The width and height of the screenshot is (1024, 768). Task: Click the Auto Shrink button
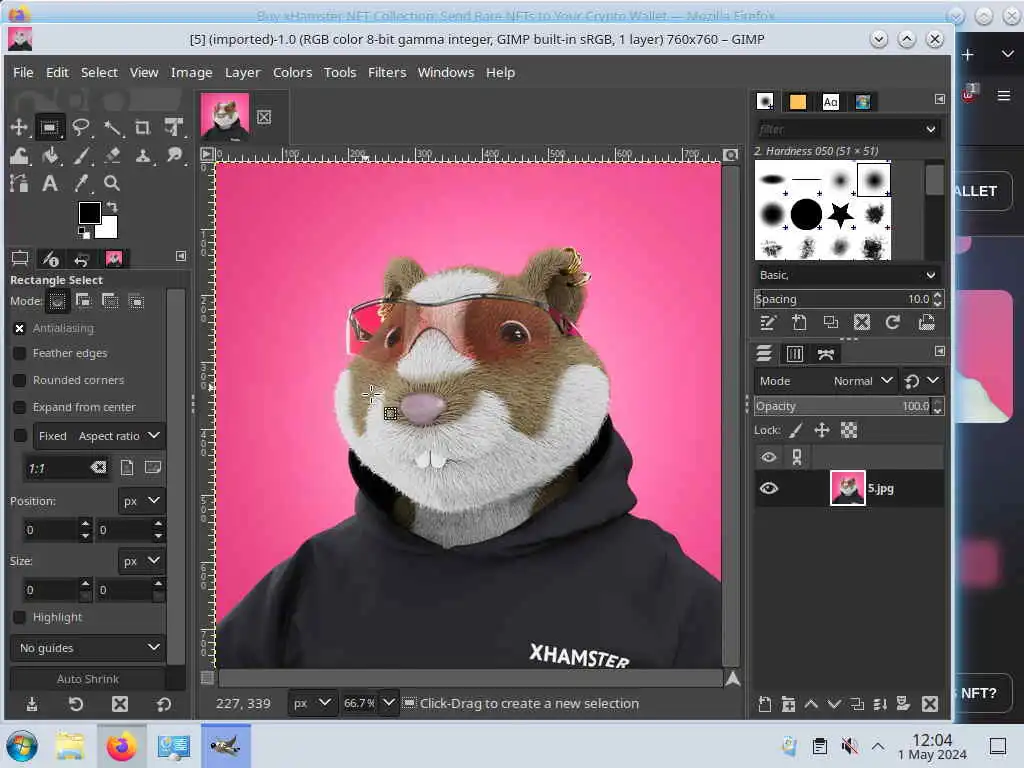point(88,679)
